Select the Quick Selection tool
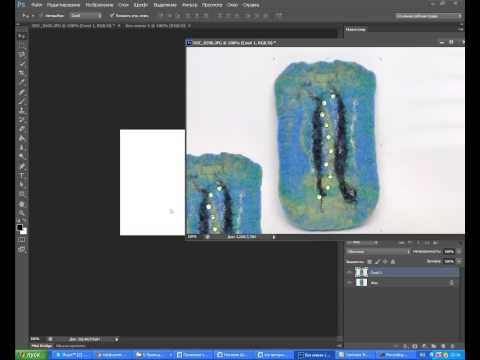This screenshot has height=360, width=480. tap(22, 64)
